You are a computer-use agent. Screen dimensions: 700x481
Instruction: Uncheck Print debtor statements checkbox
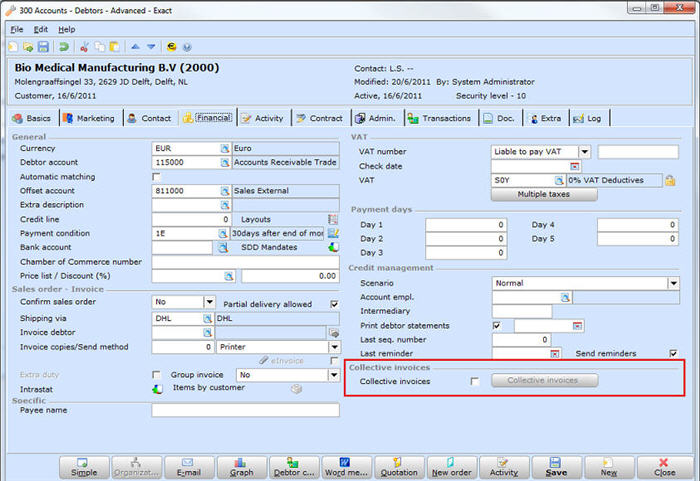[496, 326]
